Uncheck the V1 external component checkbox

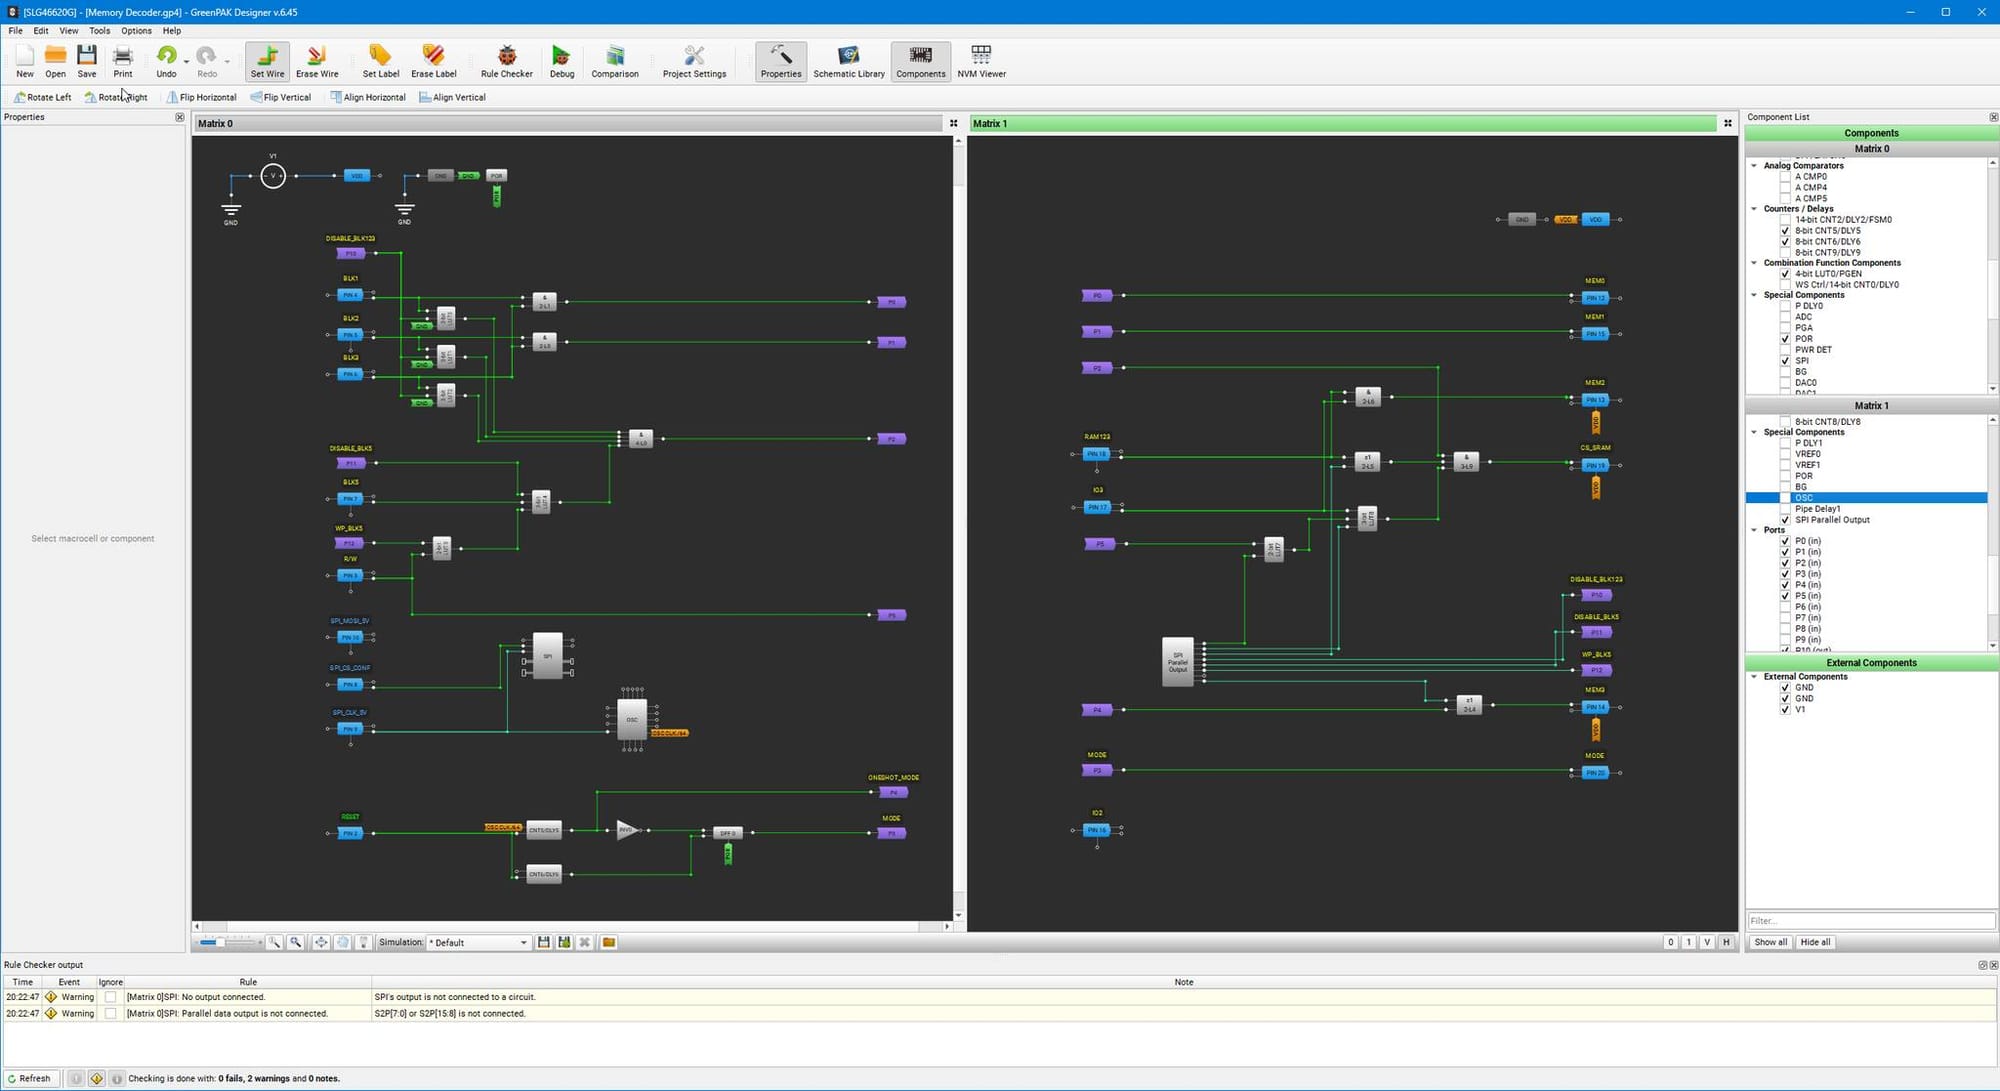point(1785,709)
